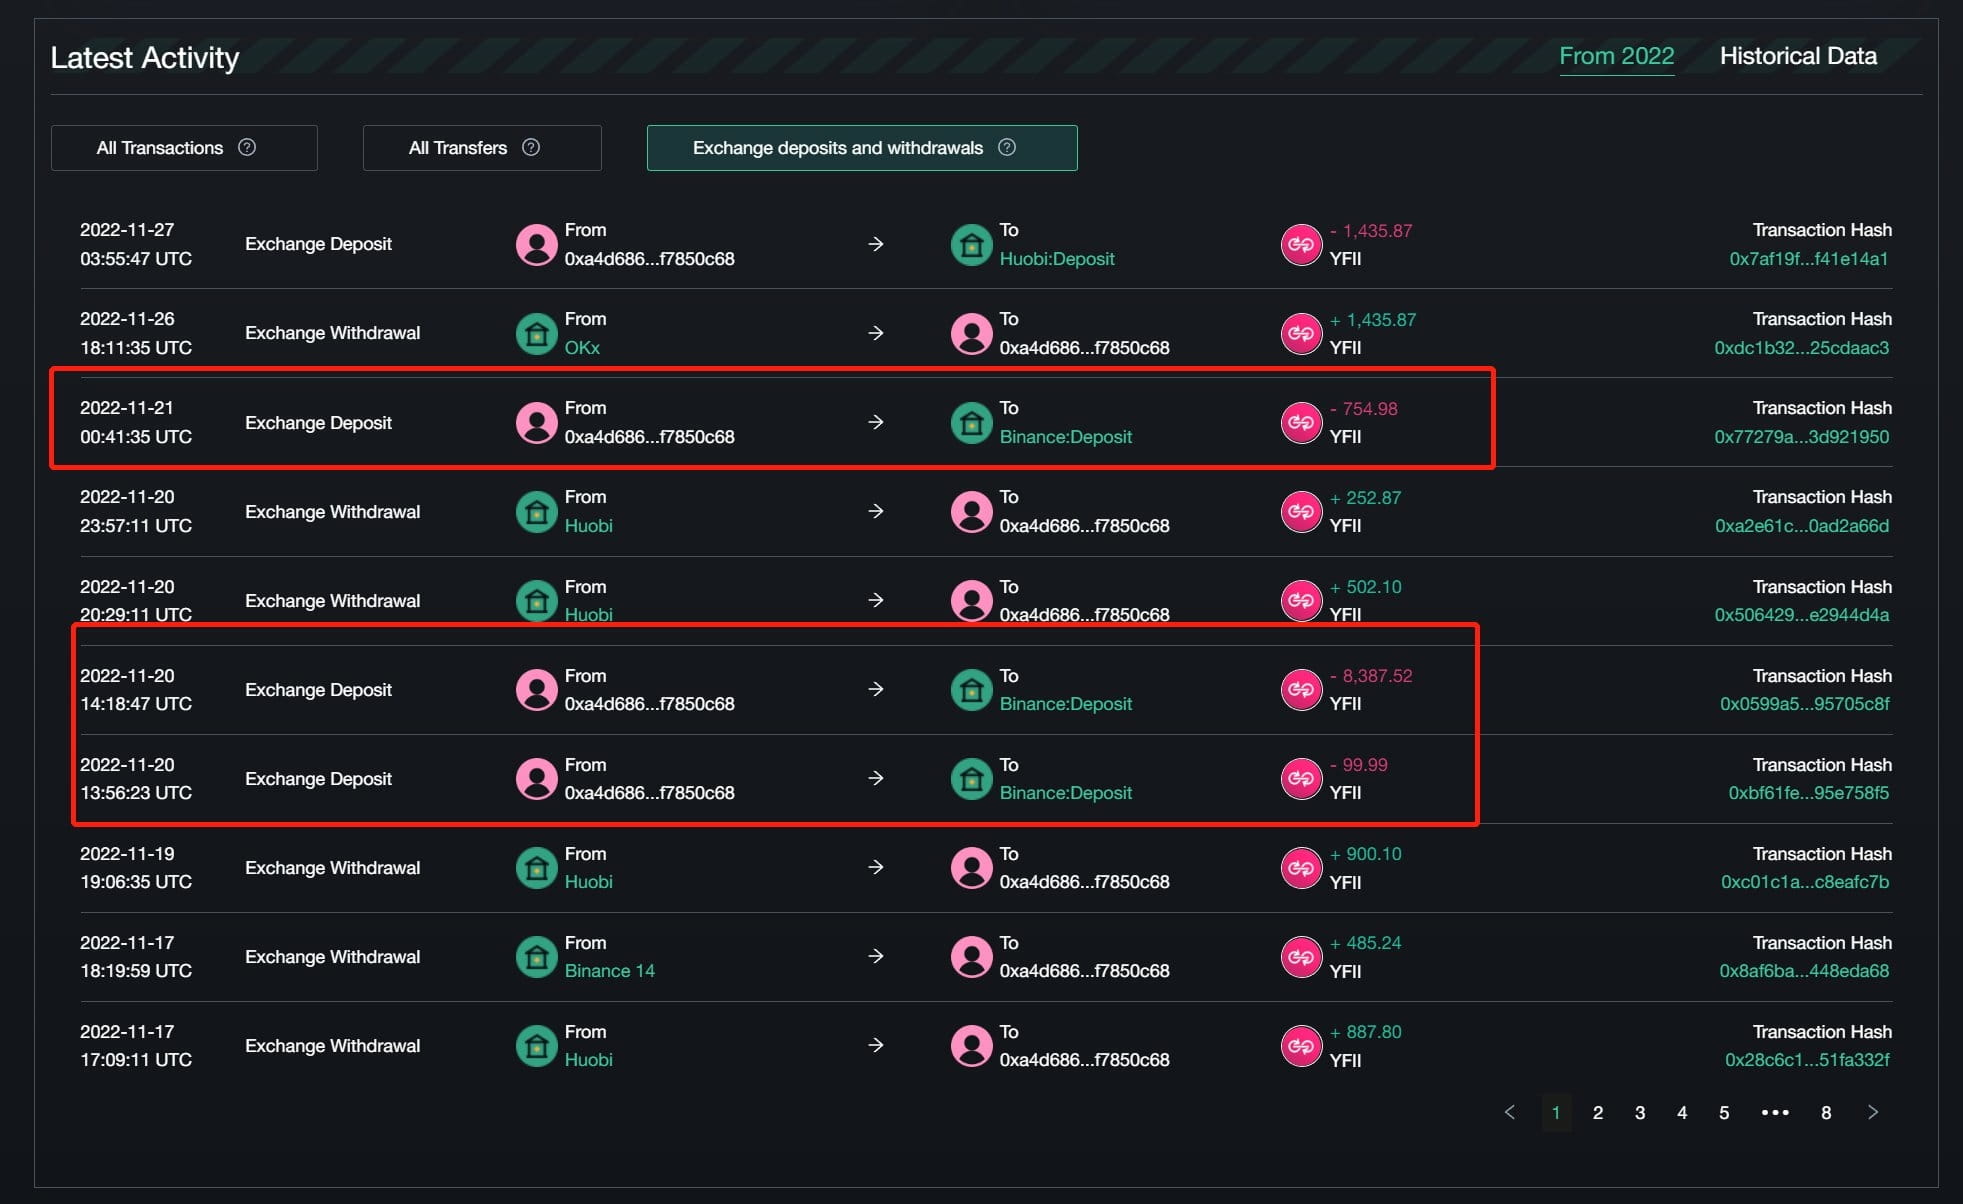The height and width of the screenshot is (1204, 1963).
Task: Click help icon on Exchange deposits and withdrawals
Action: [1007, 148]
